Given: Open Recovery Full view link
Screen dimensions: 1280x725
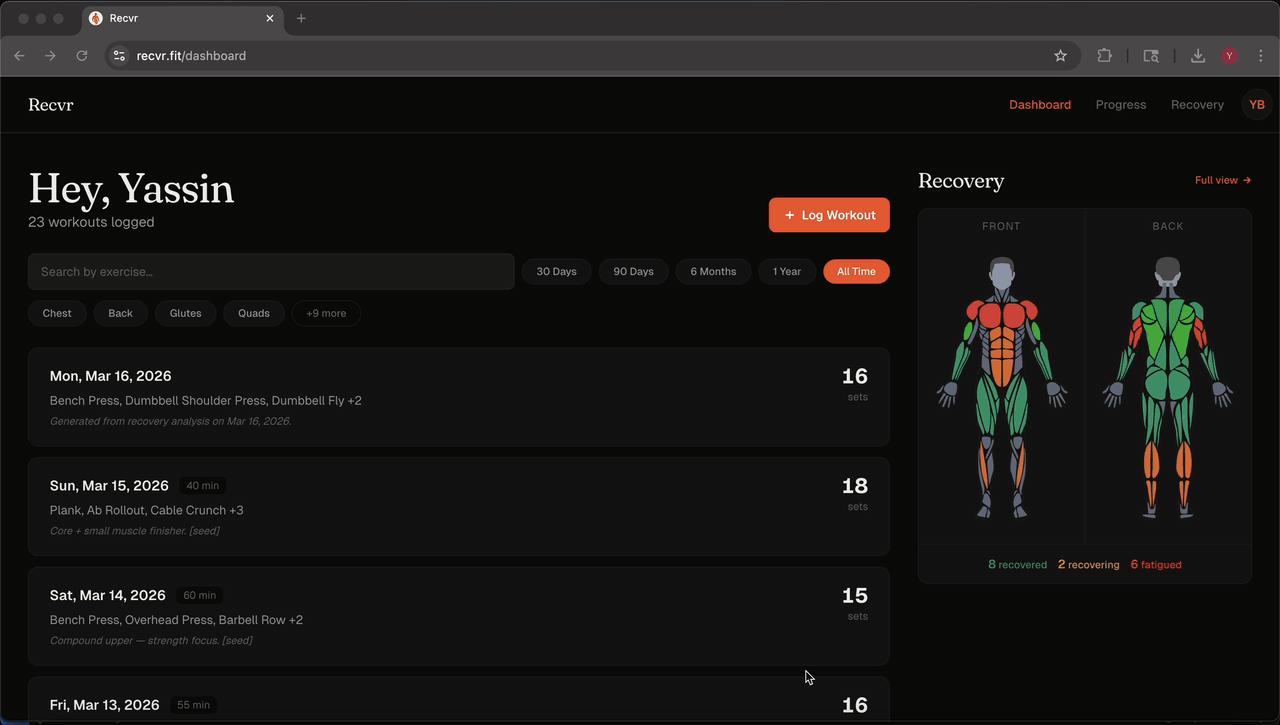Looking at the screenshot, I should coord(1221,180).
